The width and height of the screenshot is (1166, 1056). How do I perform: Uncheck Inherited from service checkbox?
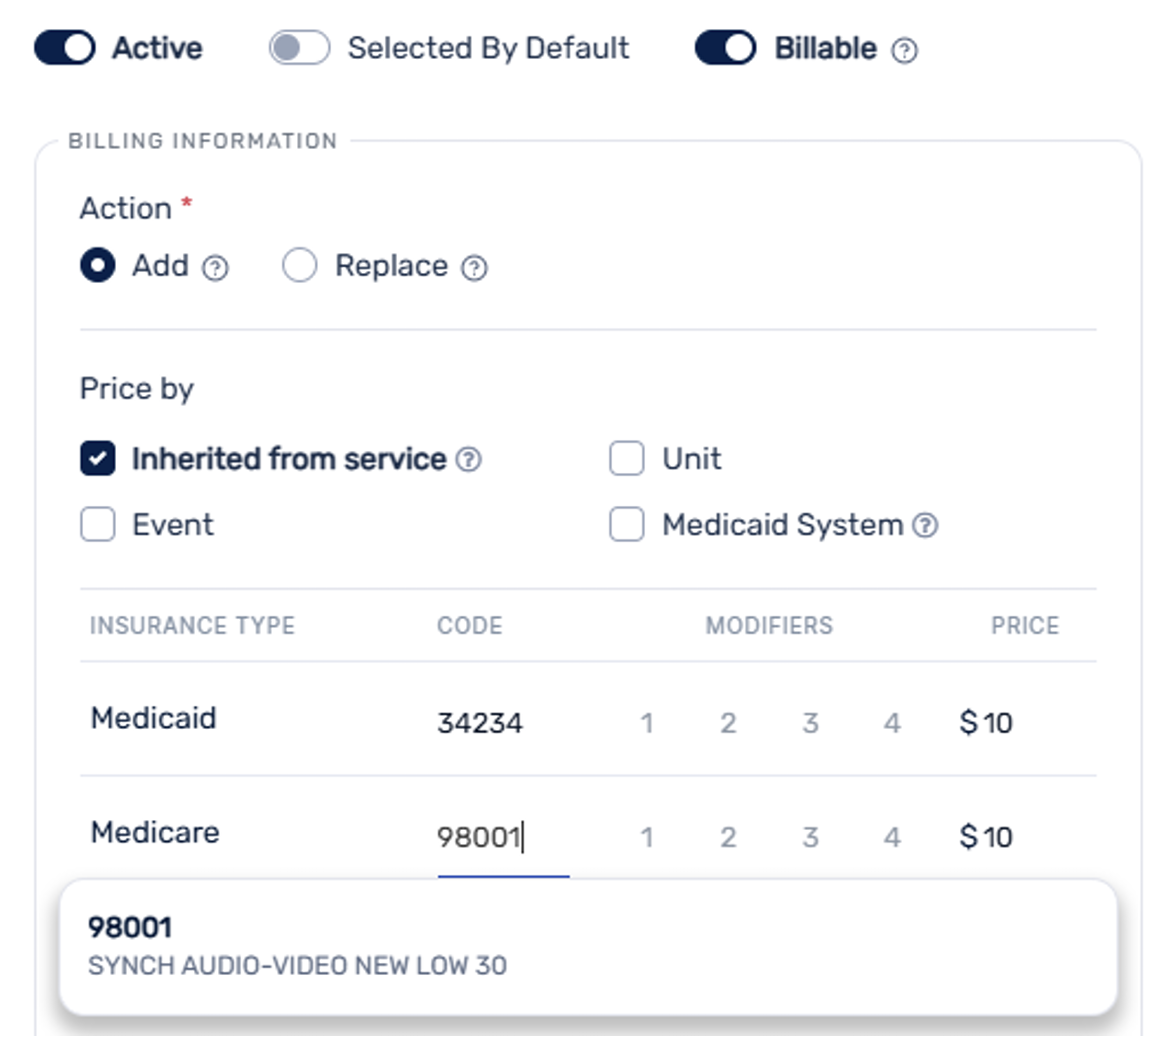[97, 458]
